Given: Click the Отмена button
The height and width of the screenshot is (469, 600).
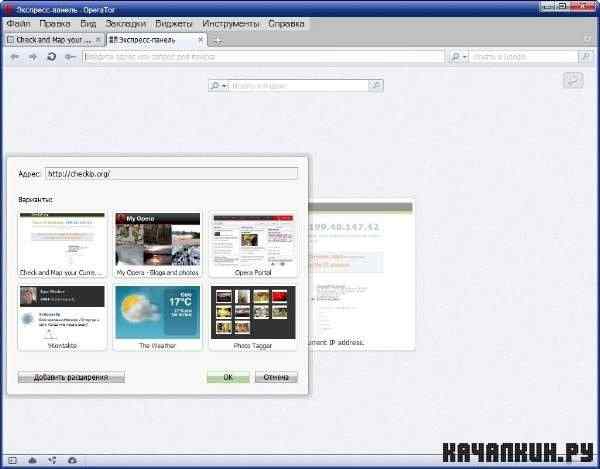Looking at the screenshot, I should click(276, 377).
